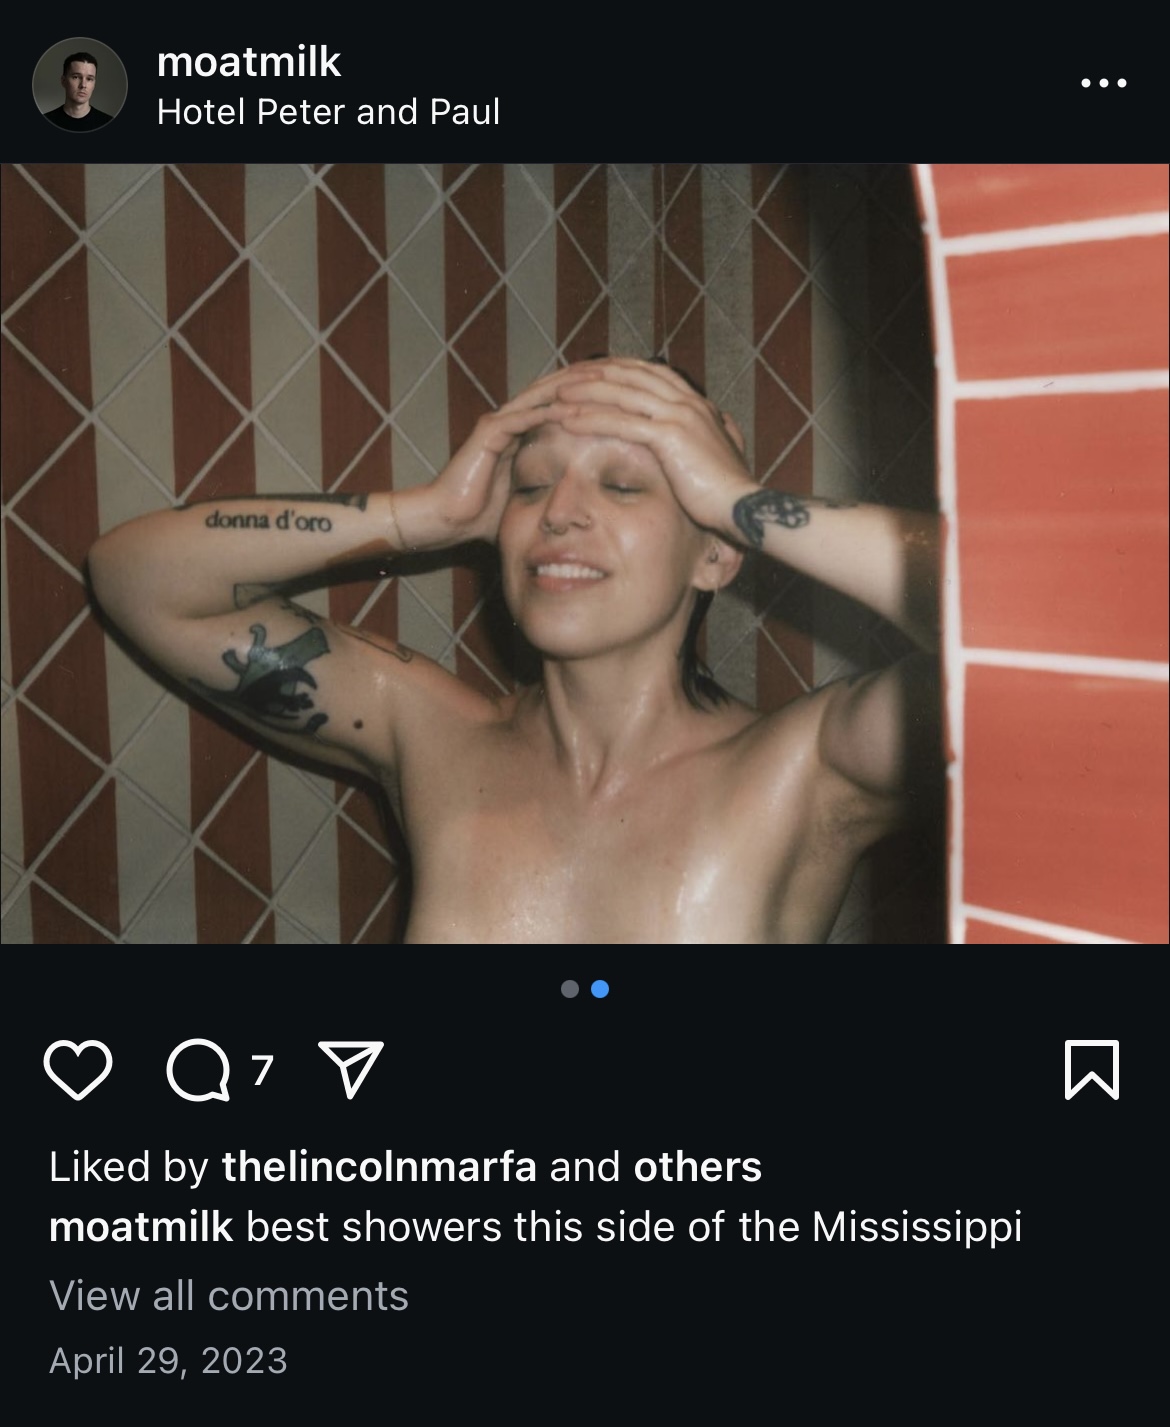The width and height of the screenshot is (1170, 1427).
Task: Open the moatmilk username in the post header
Action: click(249, 62)
